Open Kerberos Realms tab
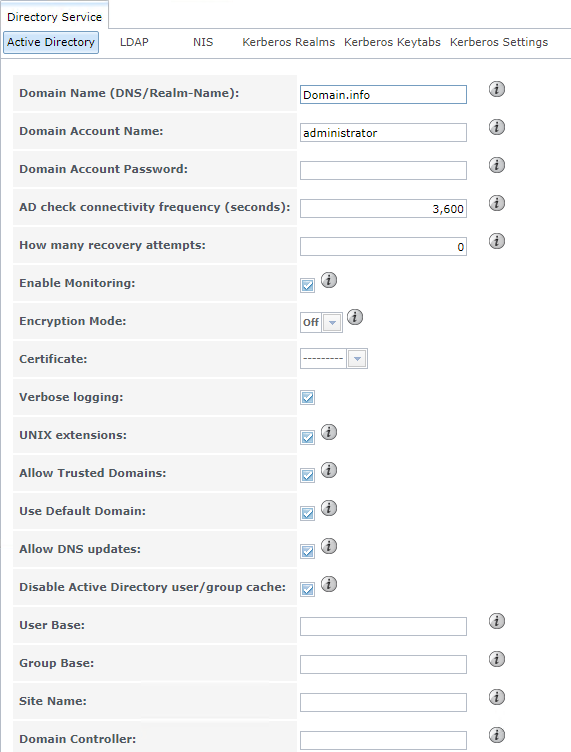Image resolution: width=571 pixels, height=752 pixels. pos(289,42)
